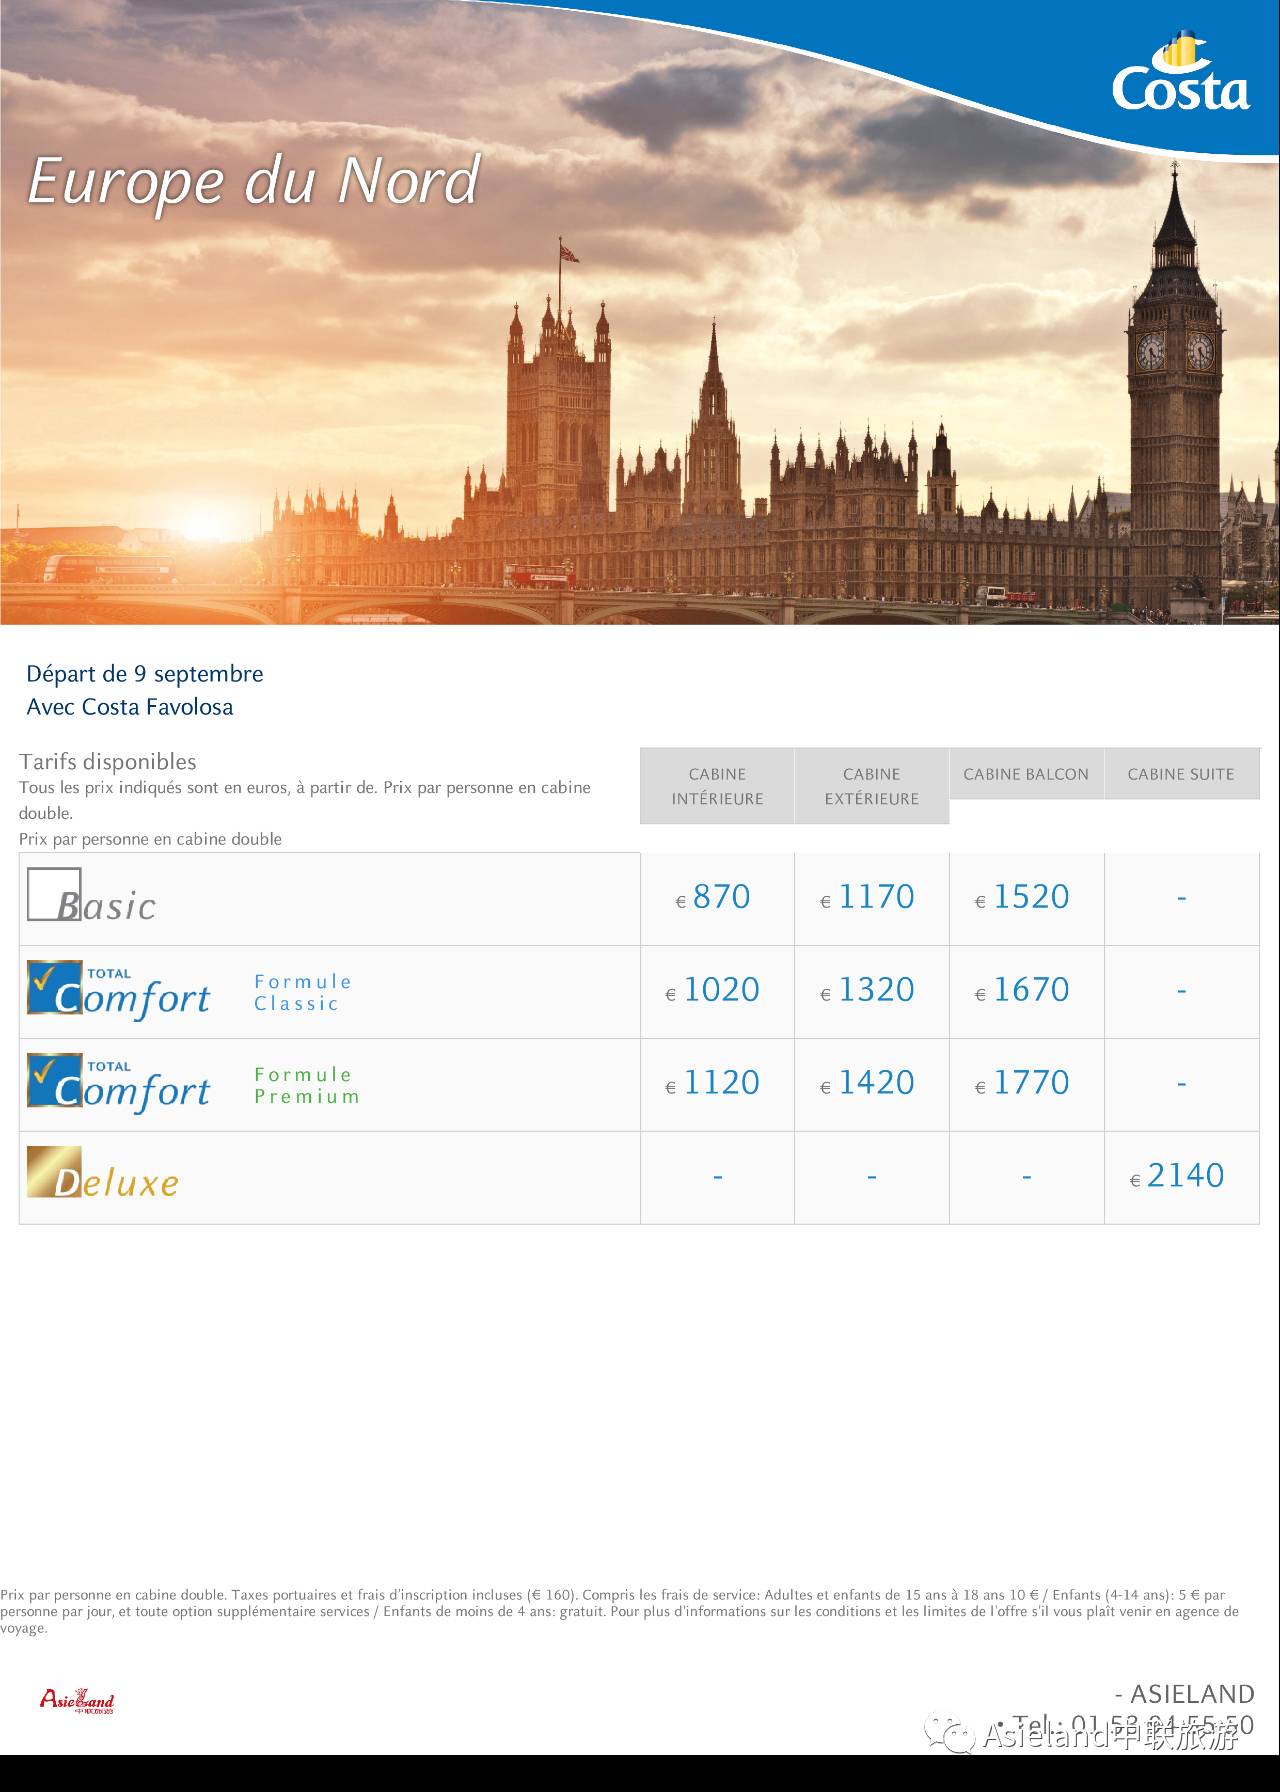
Task: Click the Cabine Extérieure column header
Action: point(872,786)
